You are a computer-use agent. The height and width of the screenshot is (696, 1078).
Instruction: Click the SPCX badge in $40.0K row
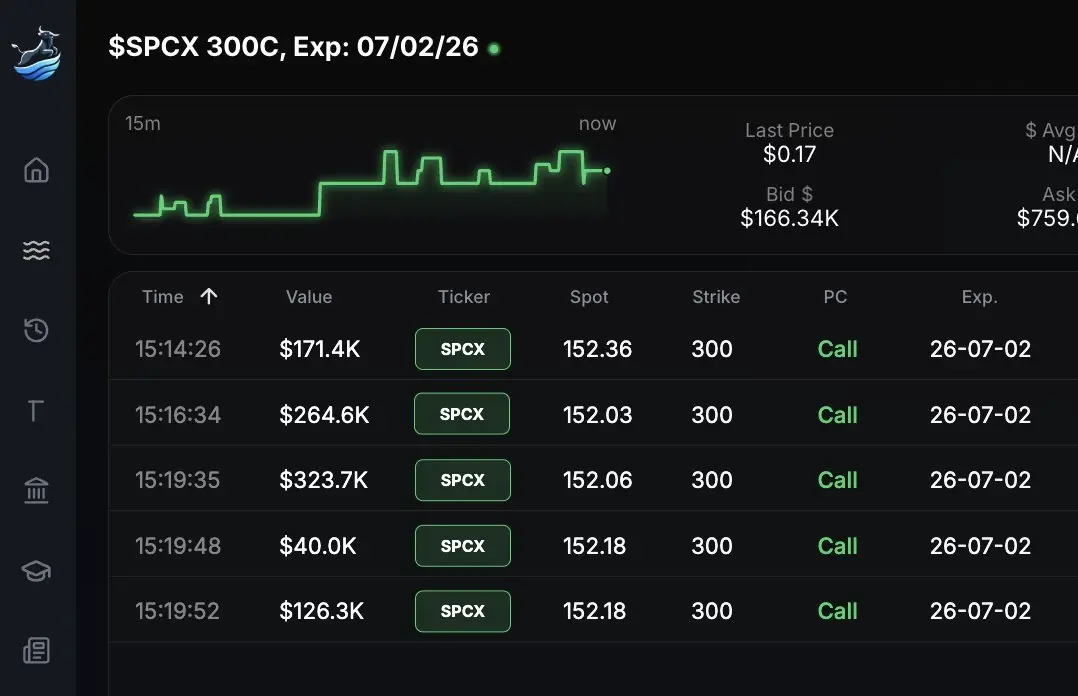pyautogui.click(x=463, y=545)
